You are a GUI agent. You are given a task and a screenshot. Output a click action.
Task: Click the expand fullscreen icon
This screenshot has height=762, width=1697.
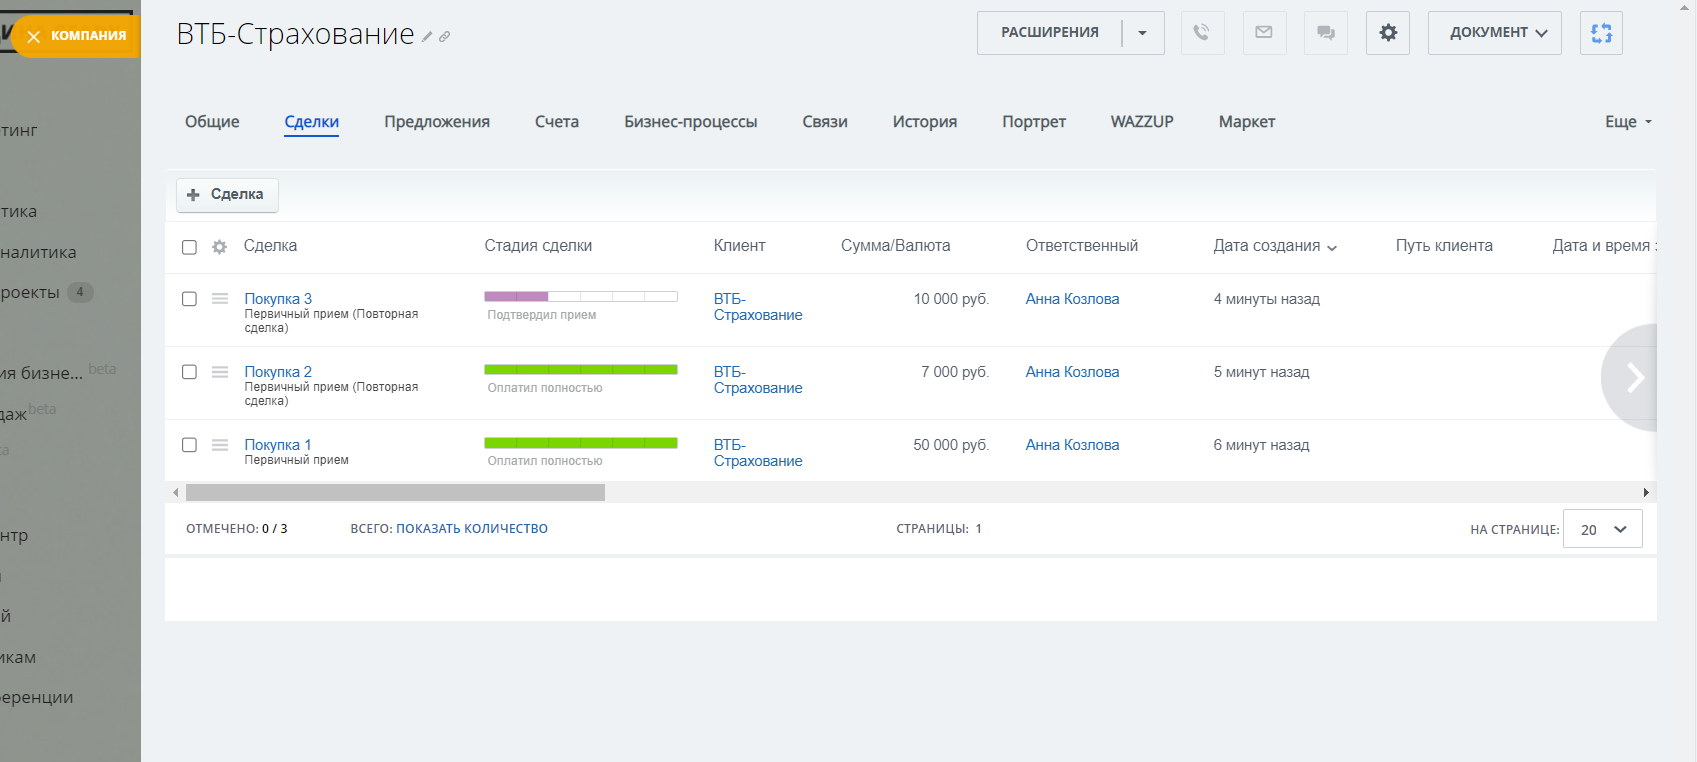(x=1601, y=33)
